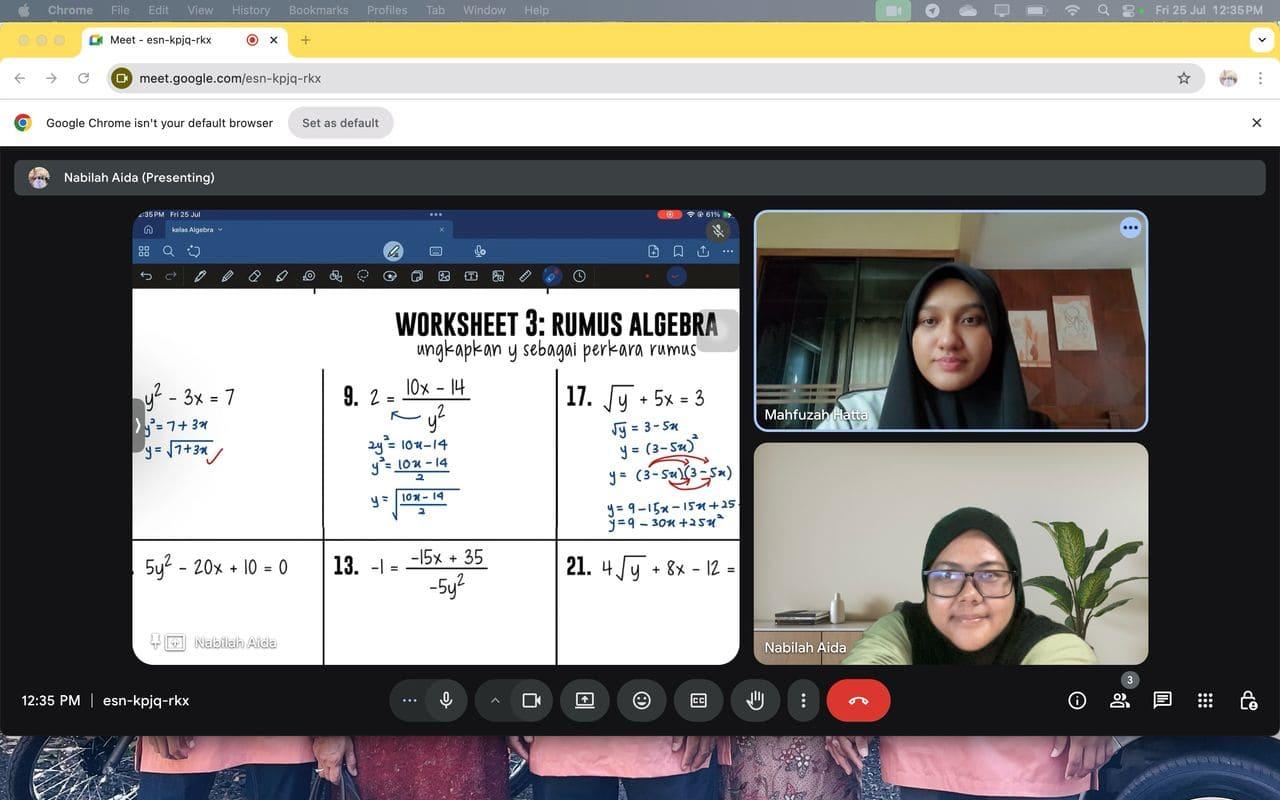Raise your hand in the meeting

755,701
